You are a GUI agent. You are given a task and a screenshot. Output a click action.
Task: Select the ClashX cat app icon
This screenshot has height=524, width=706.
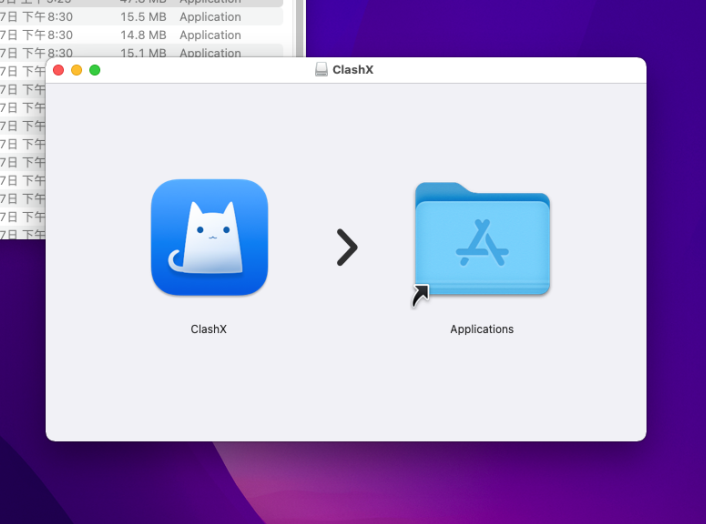tap(209, 237)
